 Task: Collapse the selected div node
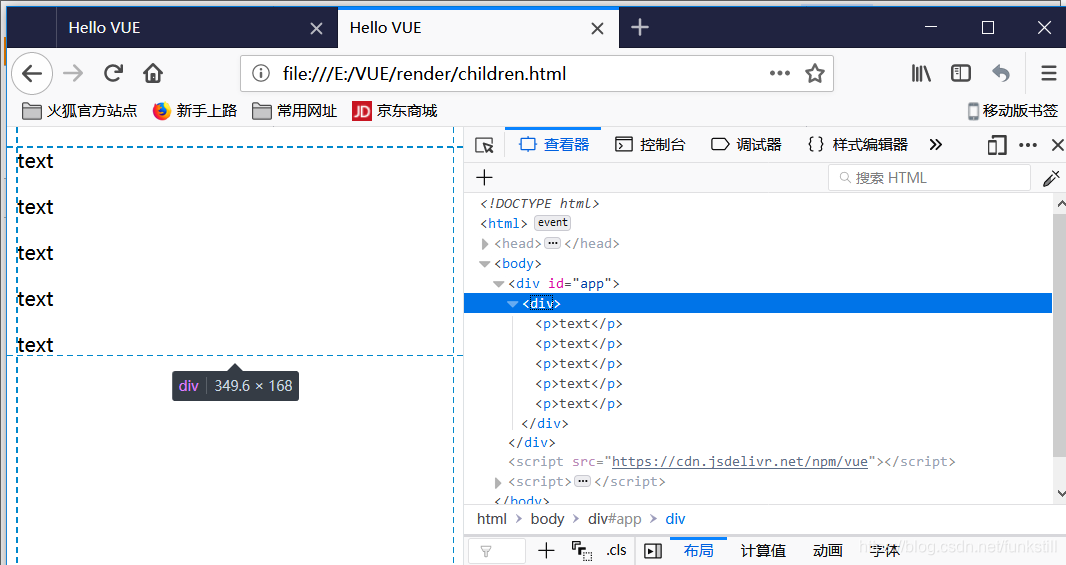(513, 304)
